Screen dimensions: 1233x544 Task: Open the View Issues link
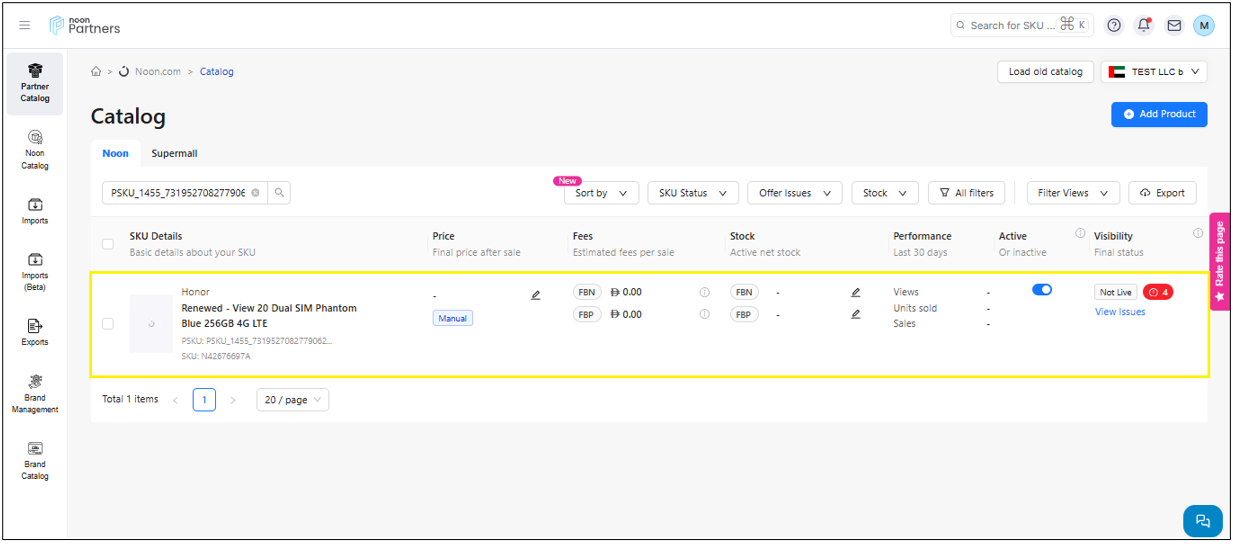coord(1120,312)
